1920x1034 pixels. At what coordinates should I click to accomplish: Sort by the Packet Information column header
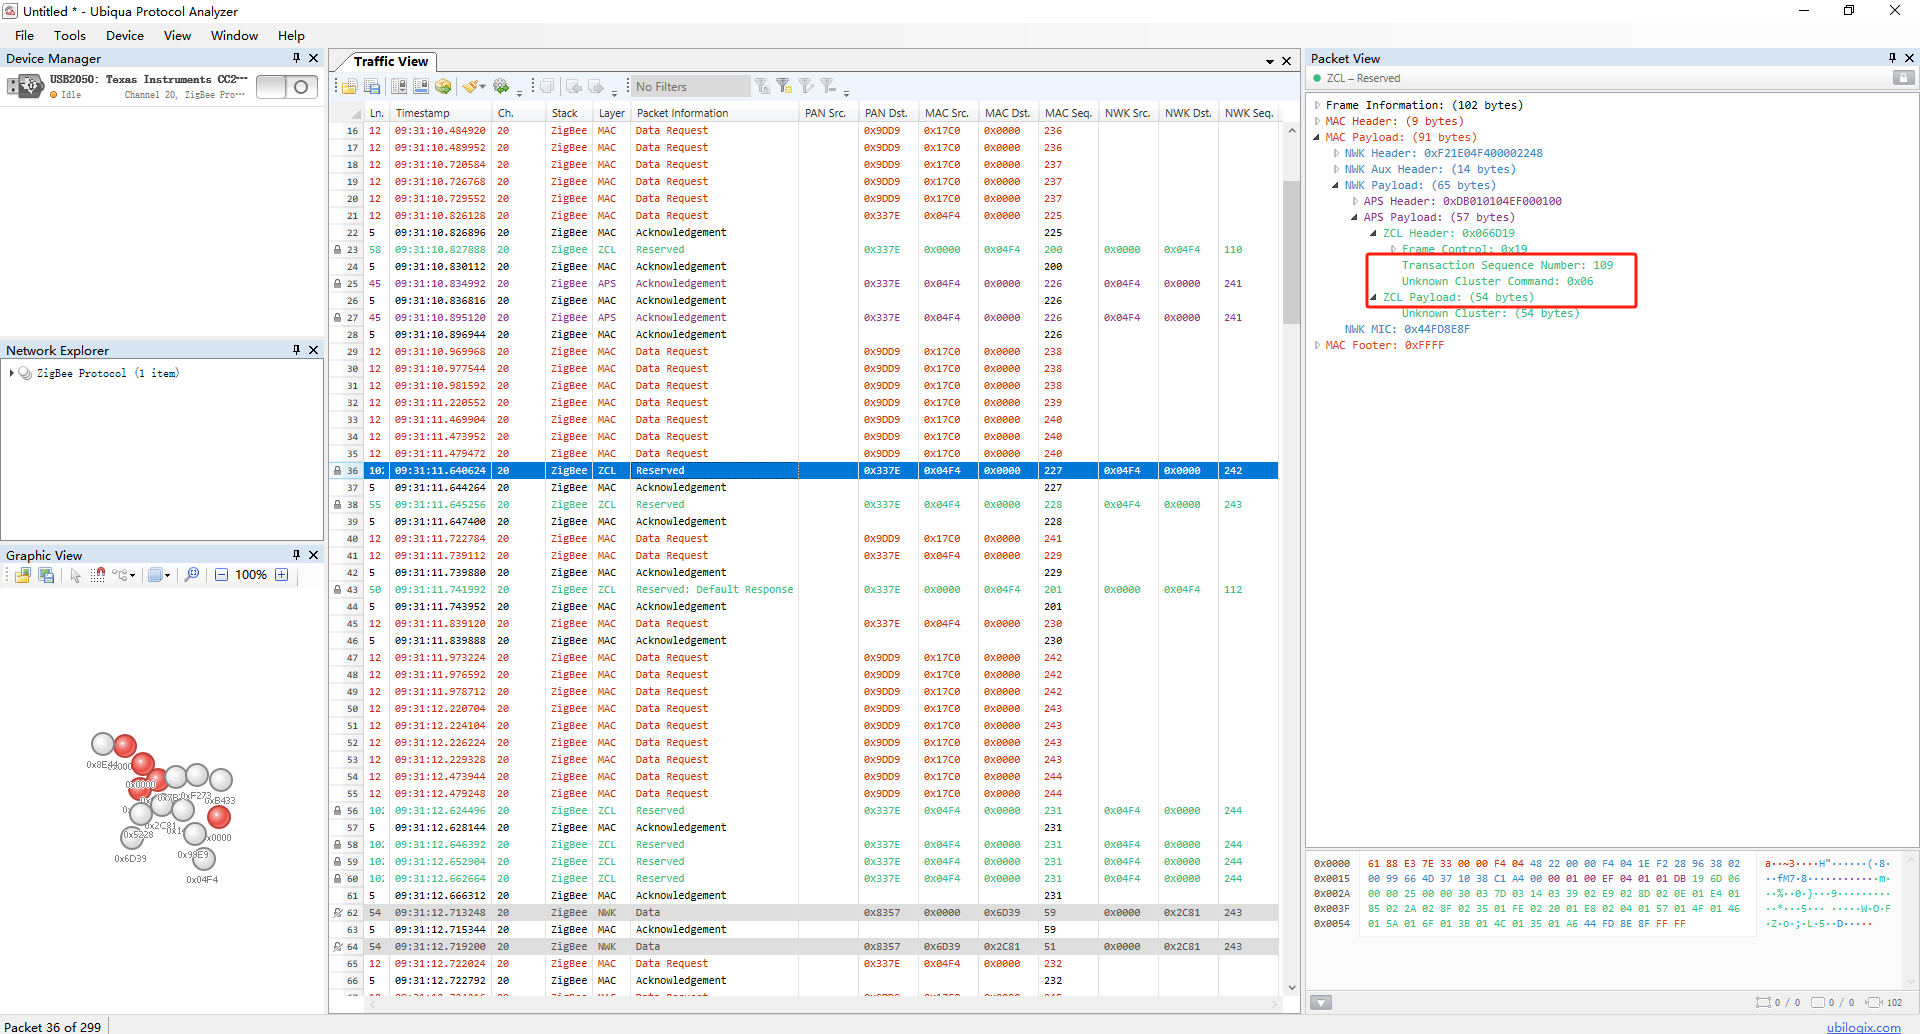pyautogui.click(x=714, y=113)
